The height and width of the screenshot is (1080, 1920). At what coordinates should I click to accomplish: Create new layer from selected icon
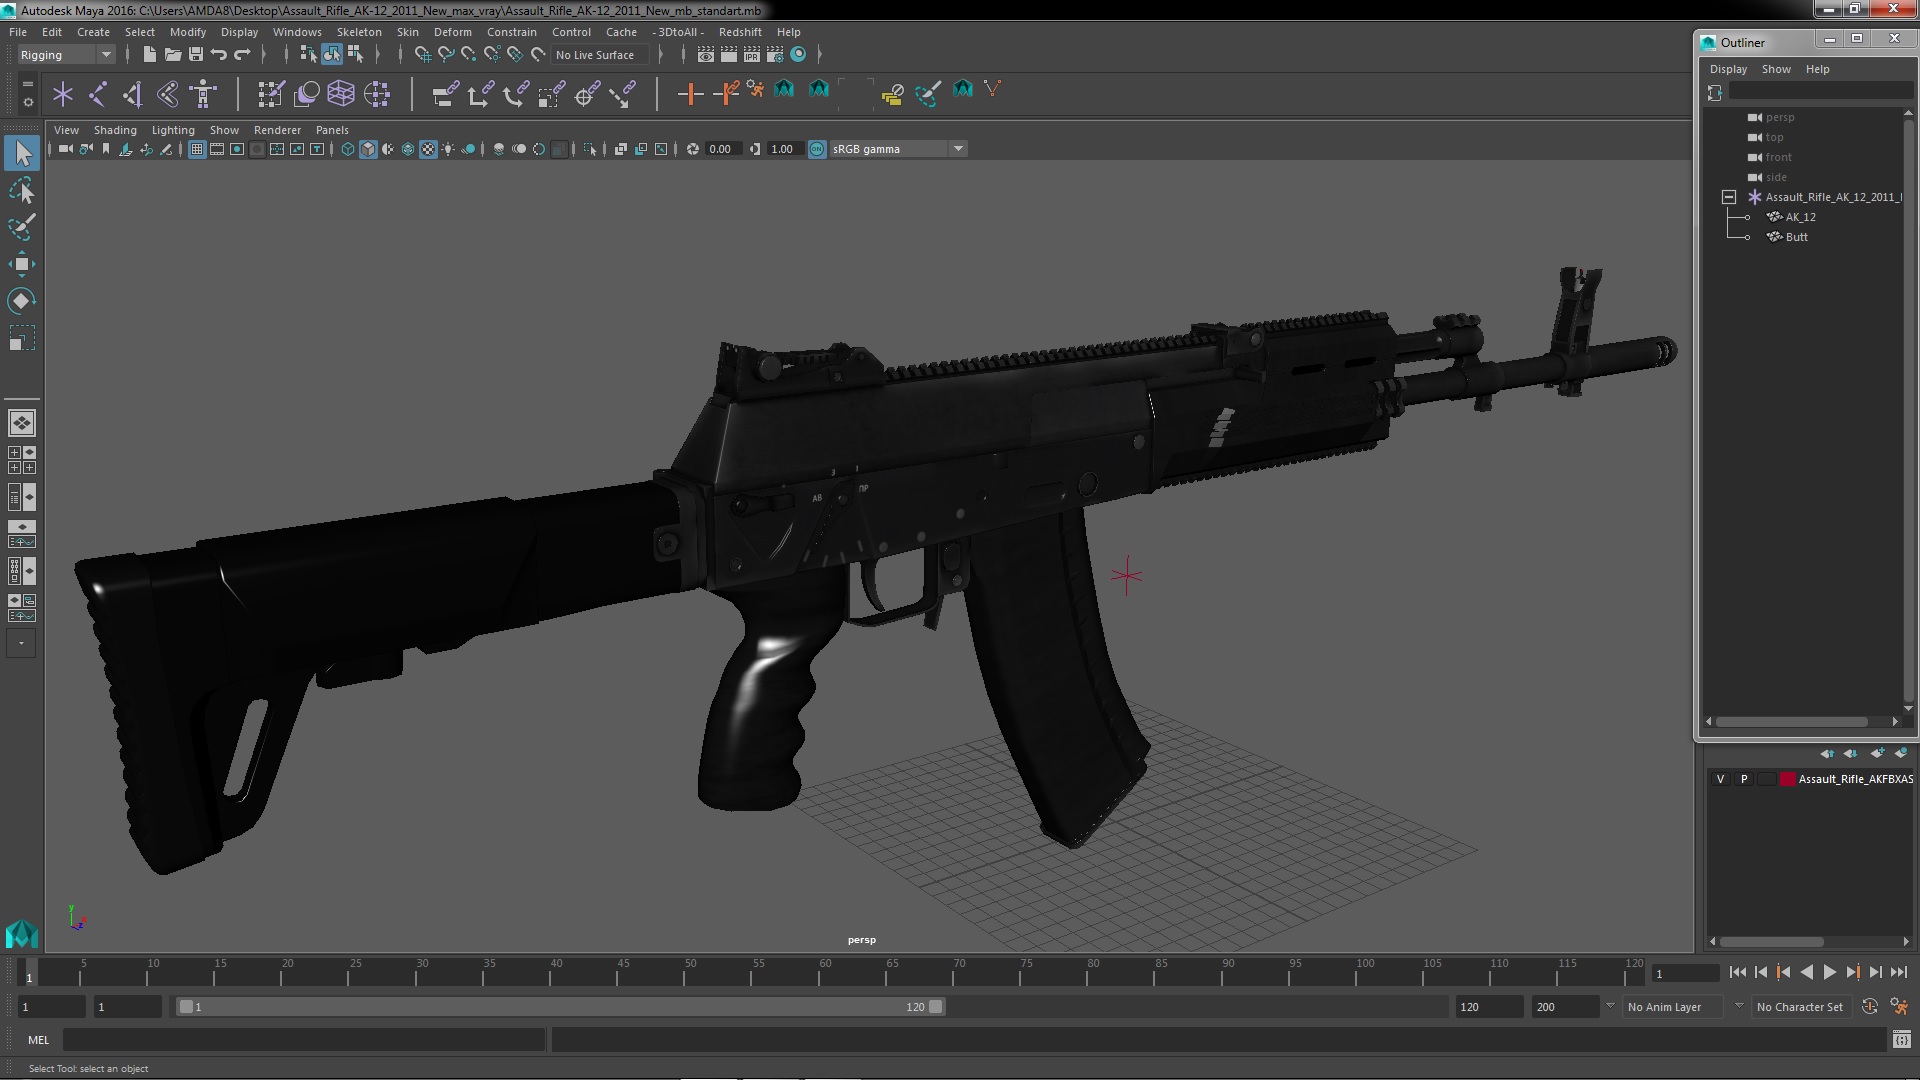[1901, 753]
